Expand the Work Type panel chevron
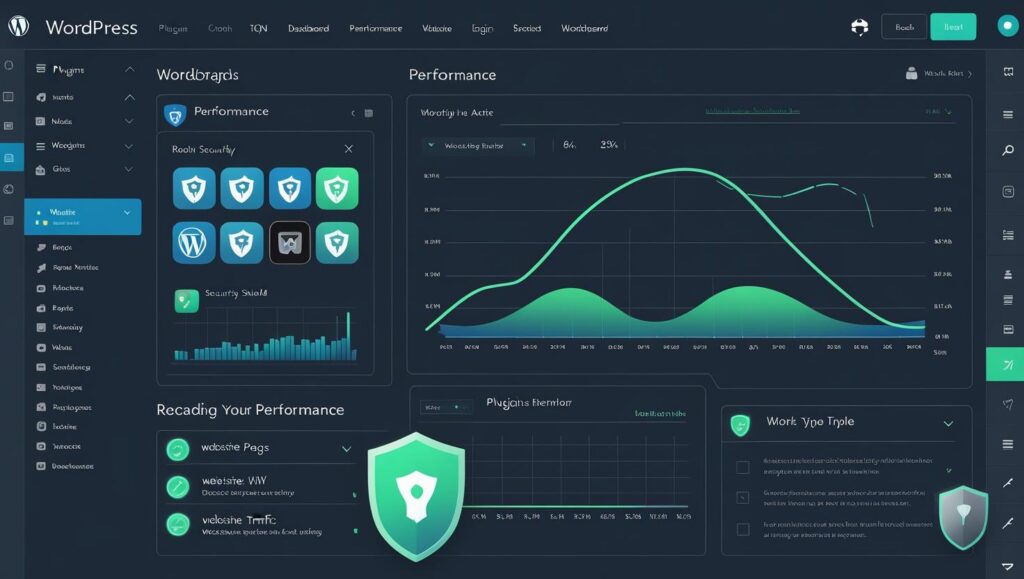 point(948,424)
